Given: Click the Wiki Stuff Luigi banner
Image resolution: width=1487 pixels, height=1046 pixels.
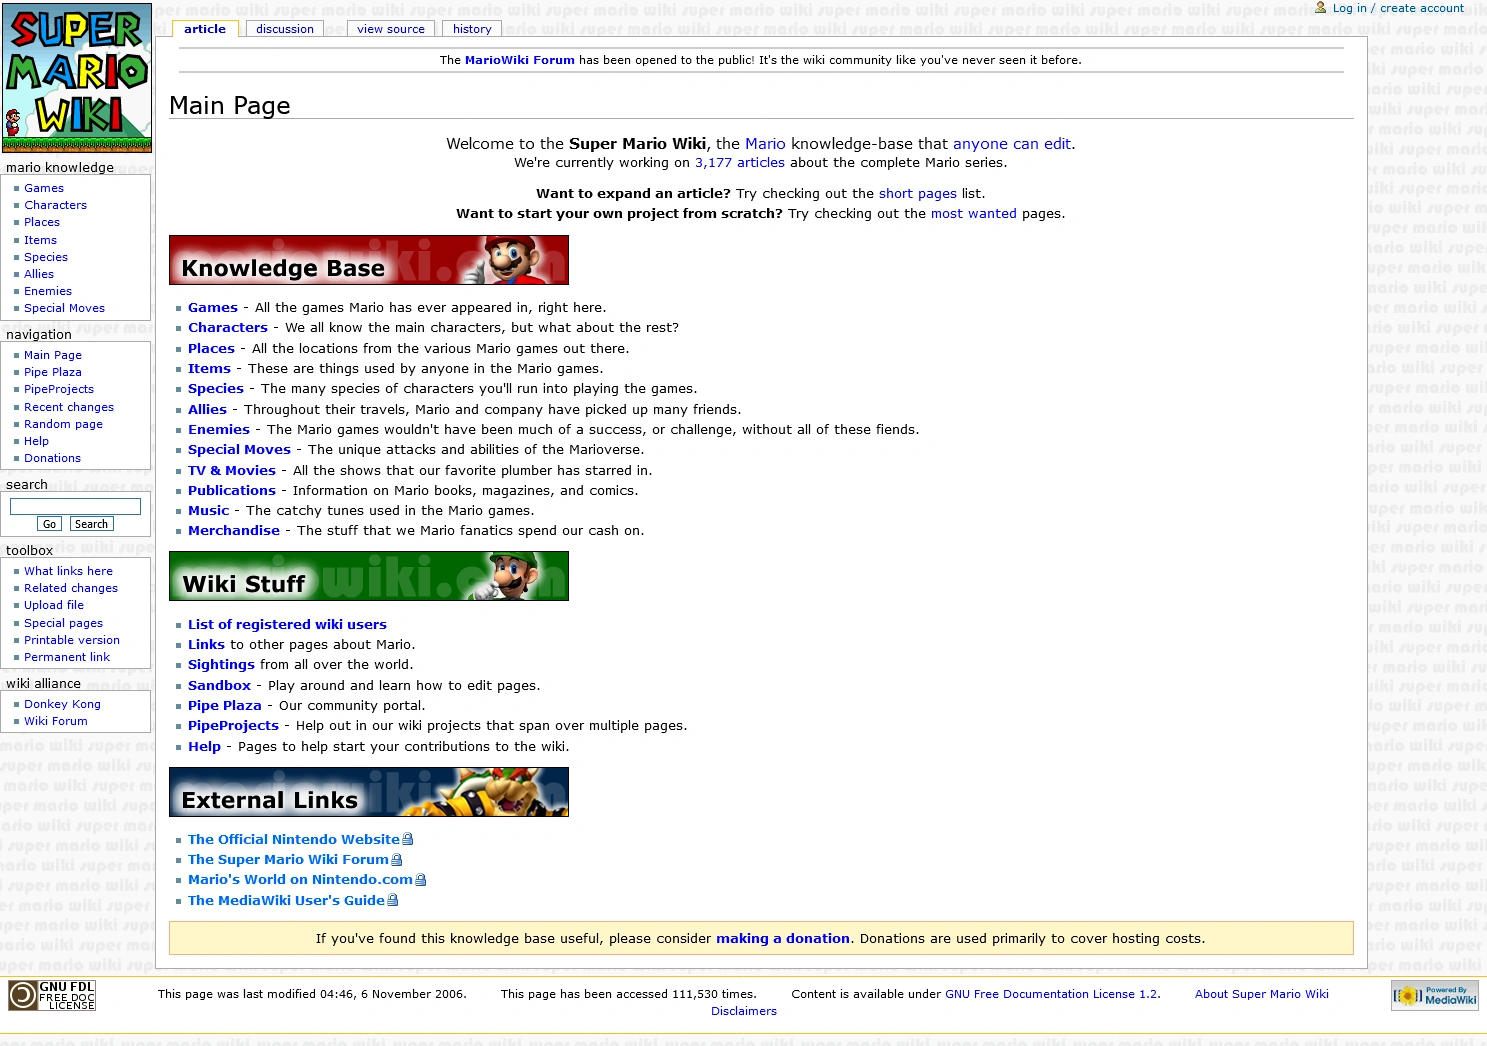Looking at the screenshot, I should coord(369,576).
